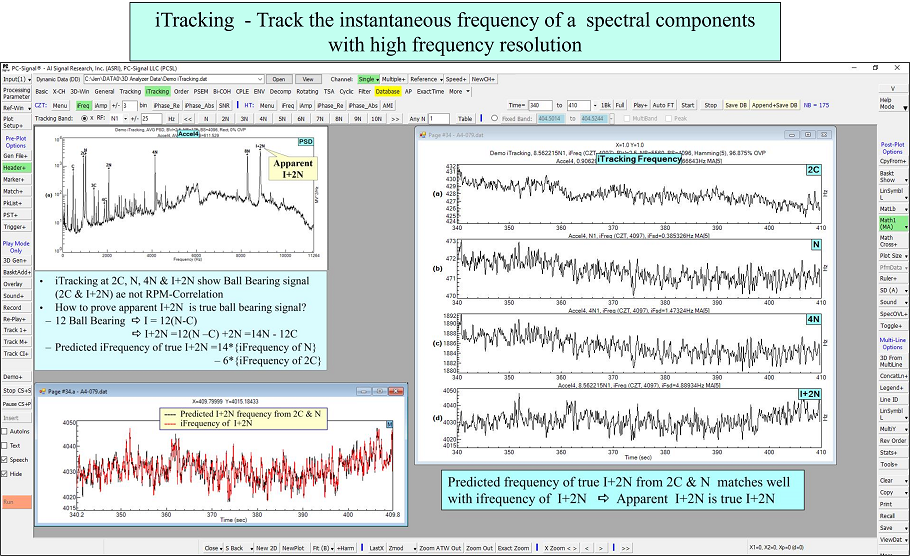This screenshot has width=910, height=556.
Task: Click the SNR button in CZT row
Action: 224,104
